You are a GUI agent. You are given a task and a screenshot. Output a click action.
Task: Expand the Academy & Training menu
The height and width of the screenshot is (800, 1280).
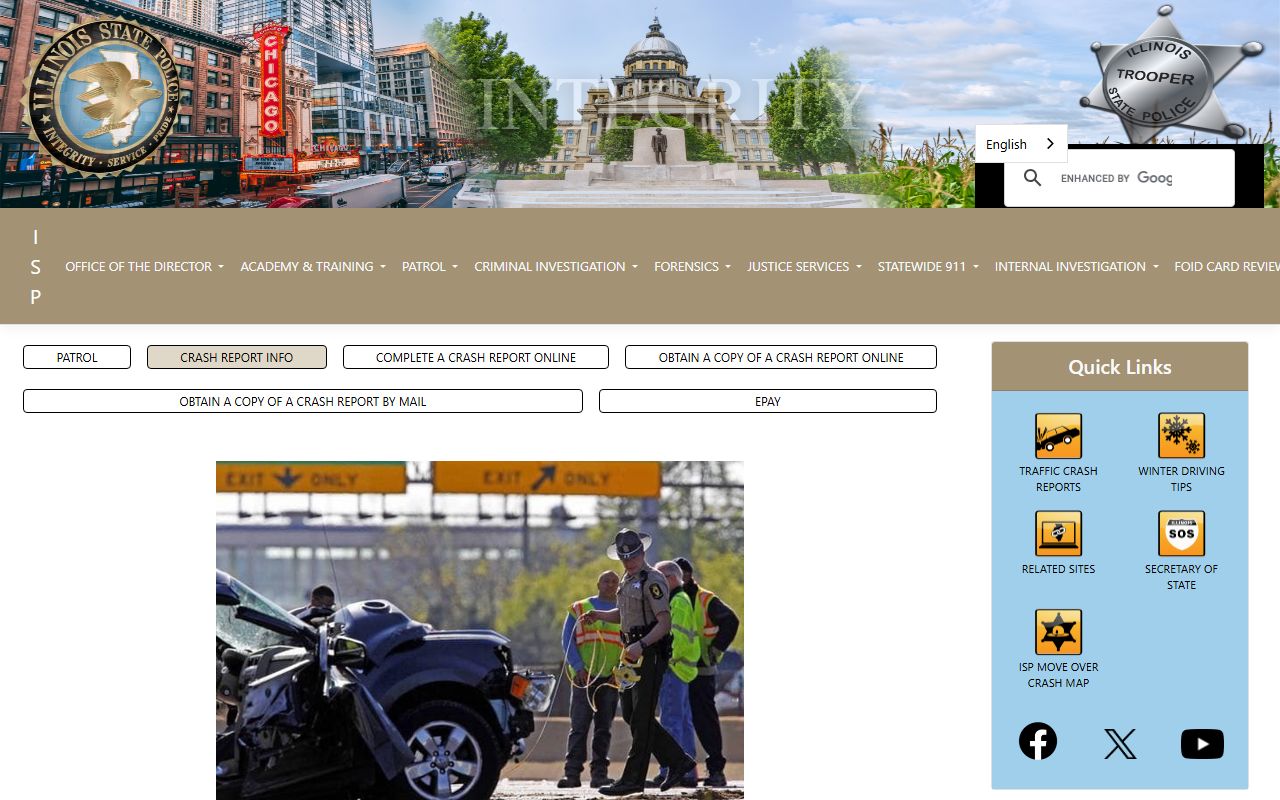pos(312,266)
